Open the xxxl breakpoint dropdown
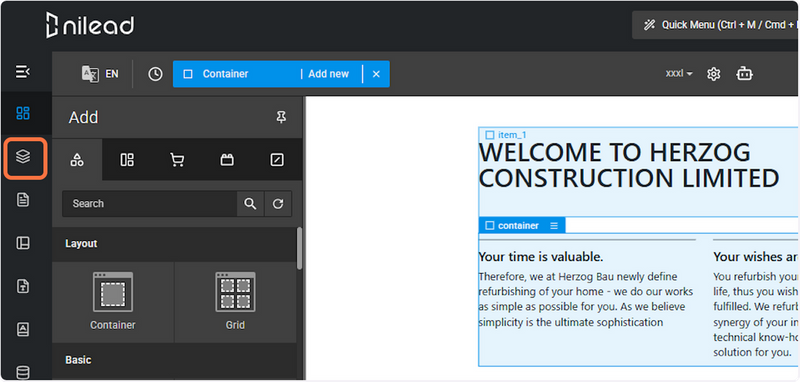This screenshot has height=382, width=800. (679, 74)
